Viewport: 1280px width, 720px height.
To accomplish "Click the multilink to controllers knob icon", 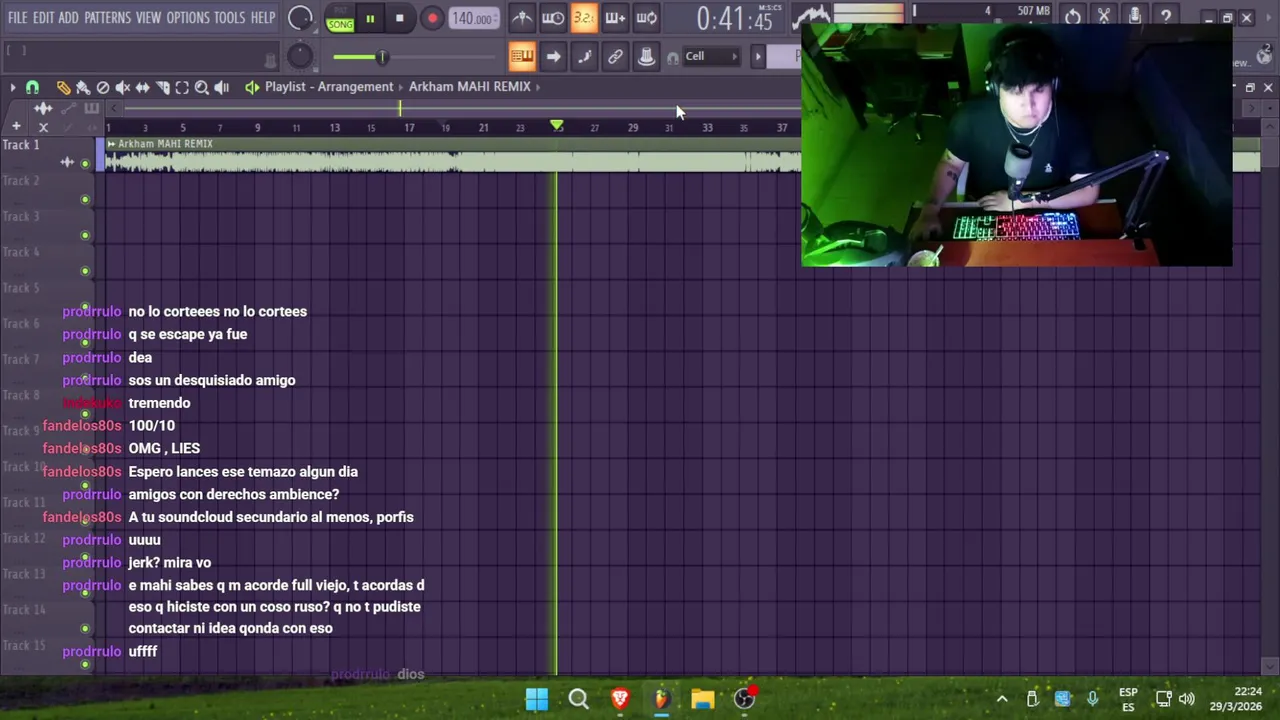I will [x=646, y=56].
